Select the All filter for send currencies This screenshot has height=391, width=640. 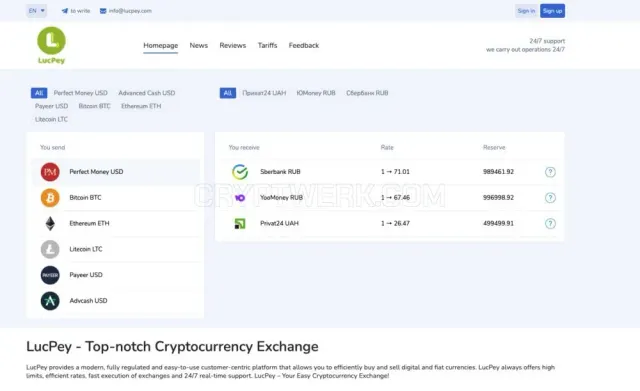coord(39,93)
